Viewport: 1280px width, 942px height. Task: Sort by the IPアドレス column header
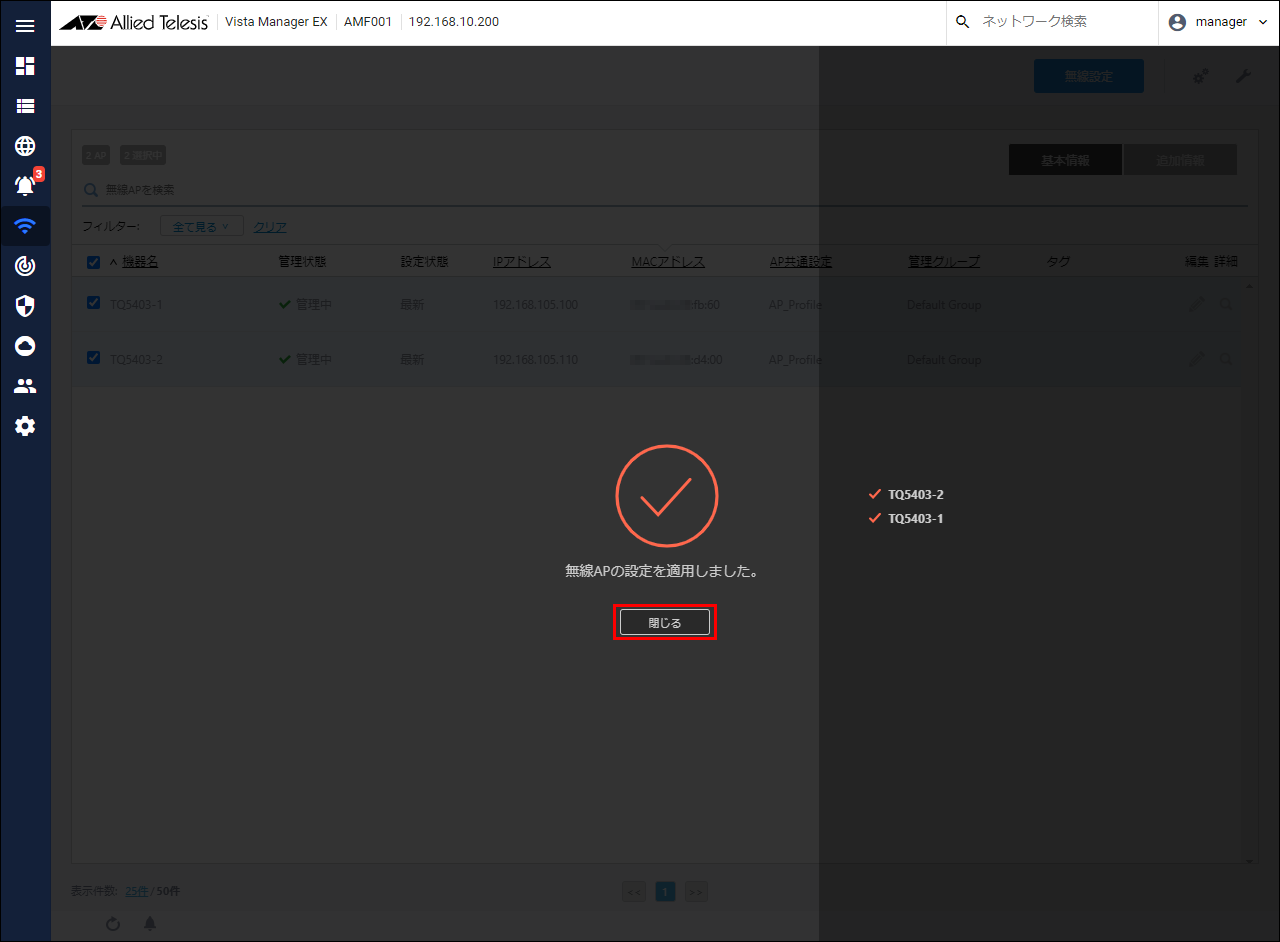click(x=521, y=262)
